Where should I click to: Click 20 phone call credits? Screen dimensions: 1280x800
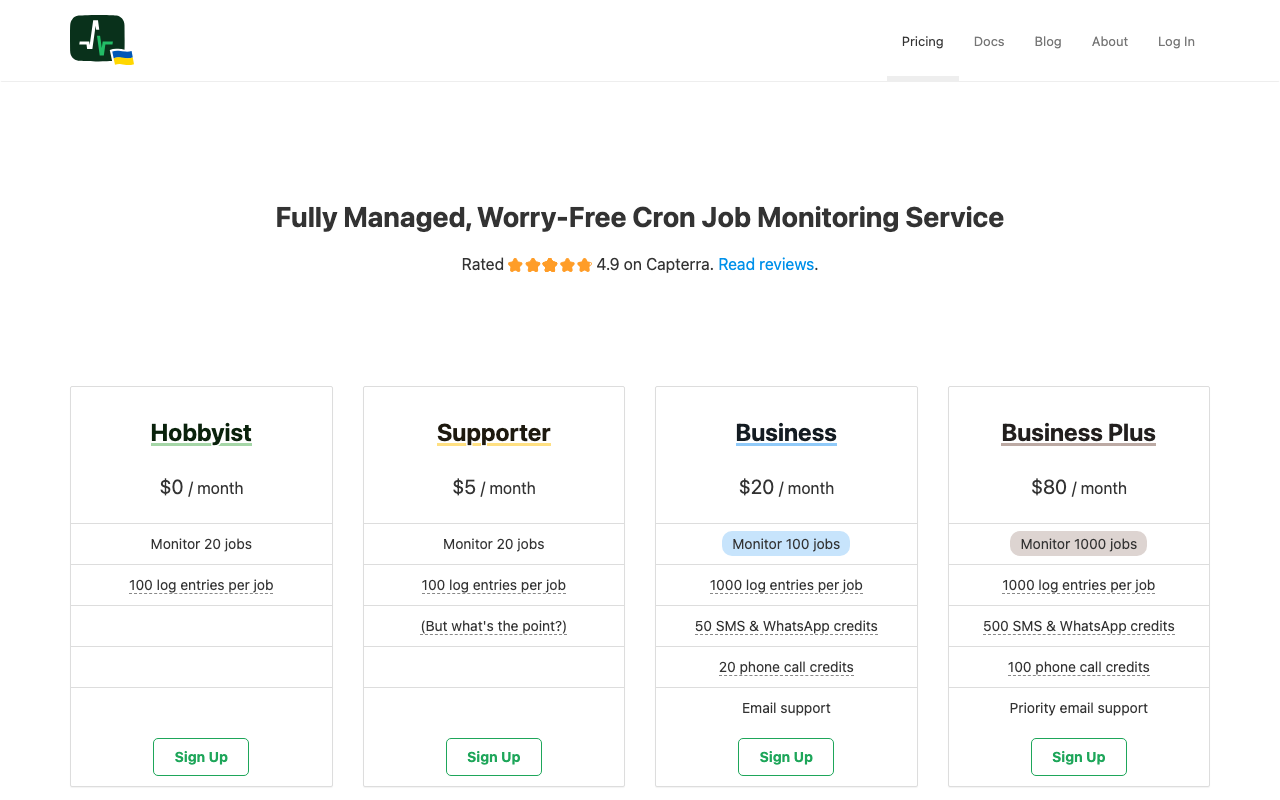(786, 667)
